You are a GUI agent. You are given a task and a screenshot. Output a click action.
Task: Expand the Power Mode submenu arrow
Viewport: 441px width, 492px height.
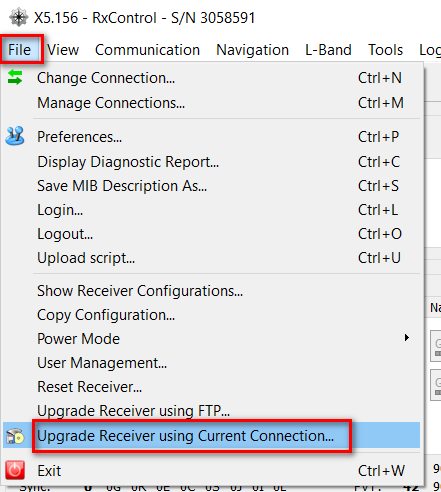click(x=406, y=338)
